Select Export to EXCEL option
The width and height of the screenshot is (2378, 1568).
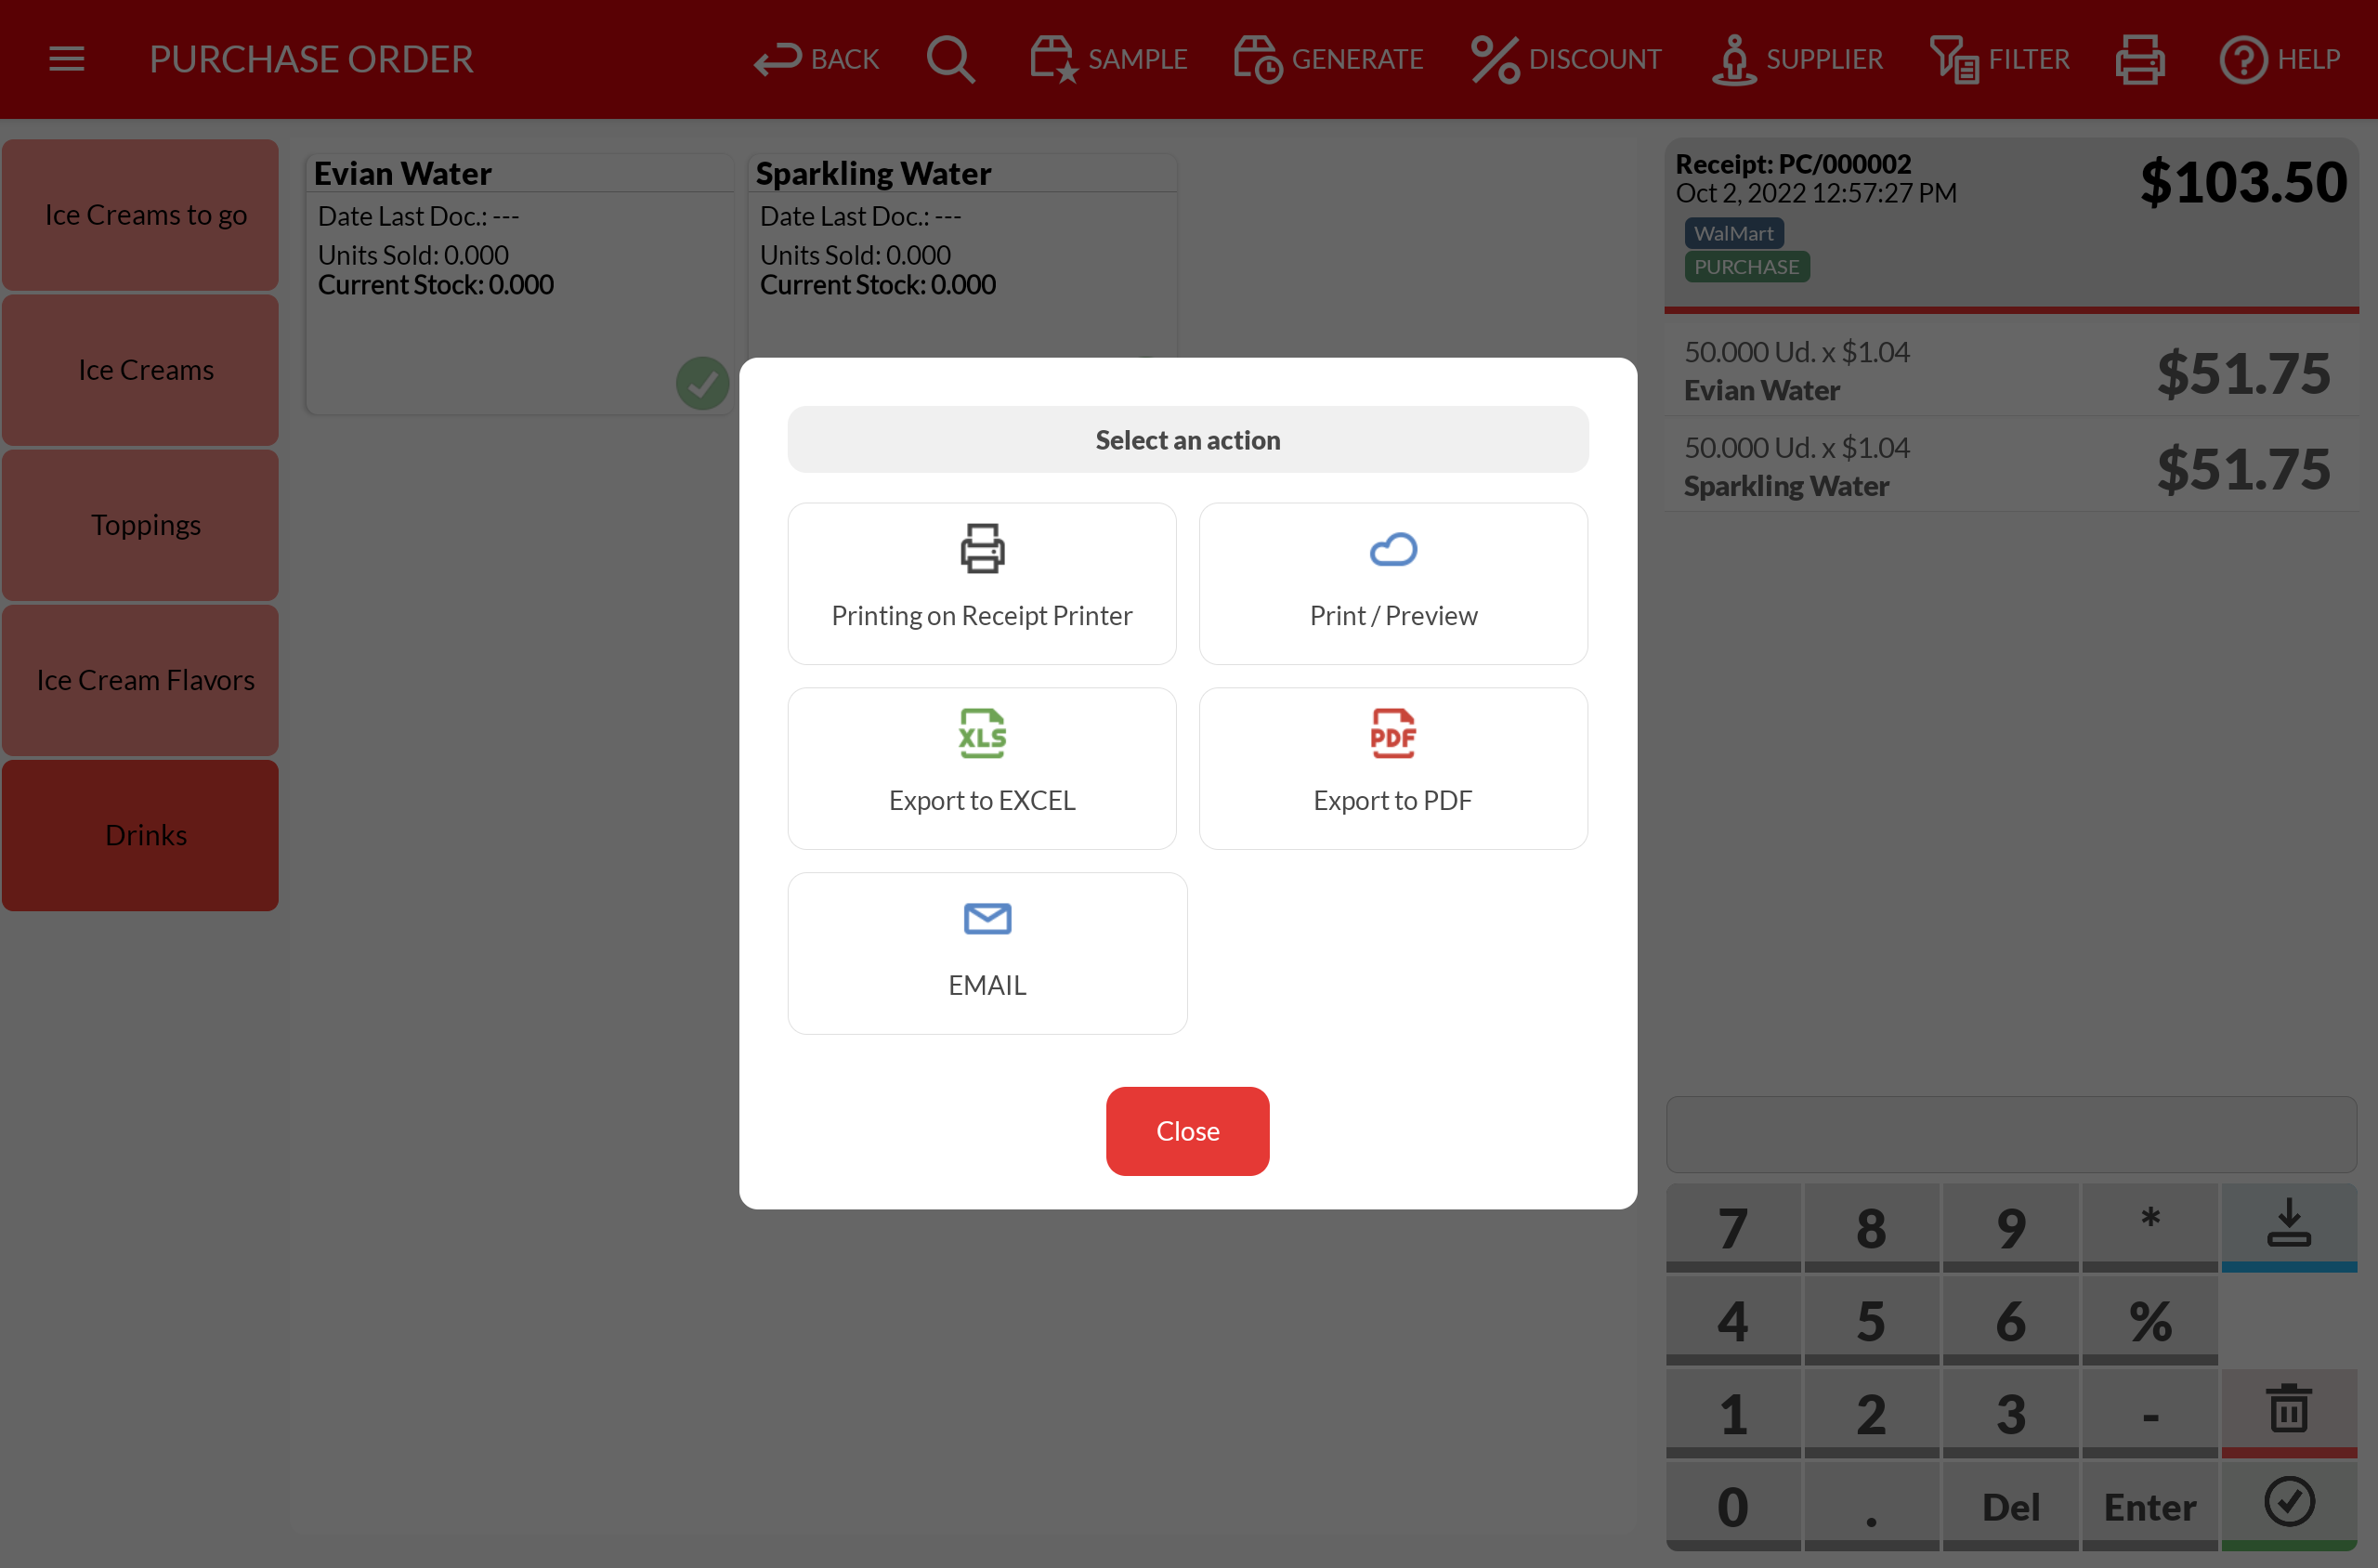[x=981, y=768]
